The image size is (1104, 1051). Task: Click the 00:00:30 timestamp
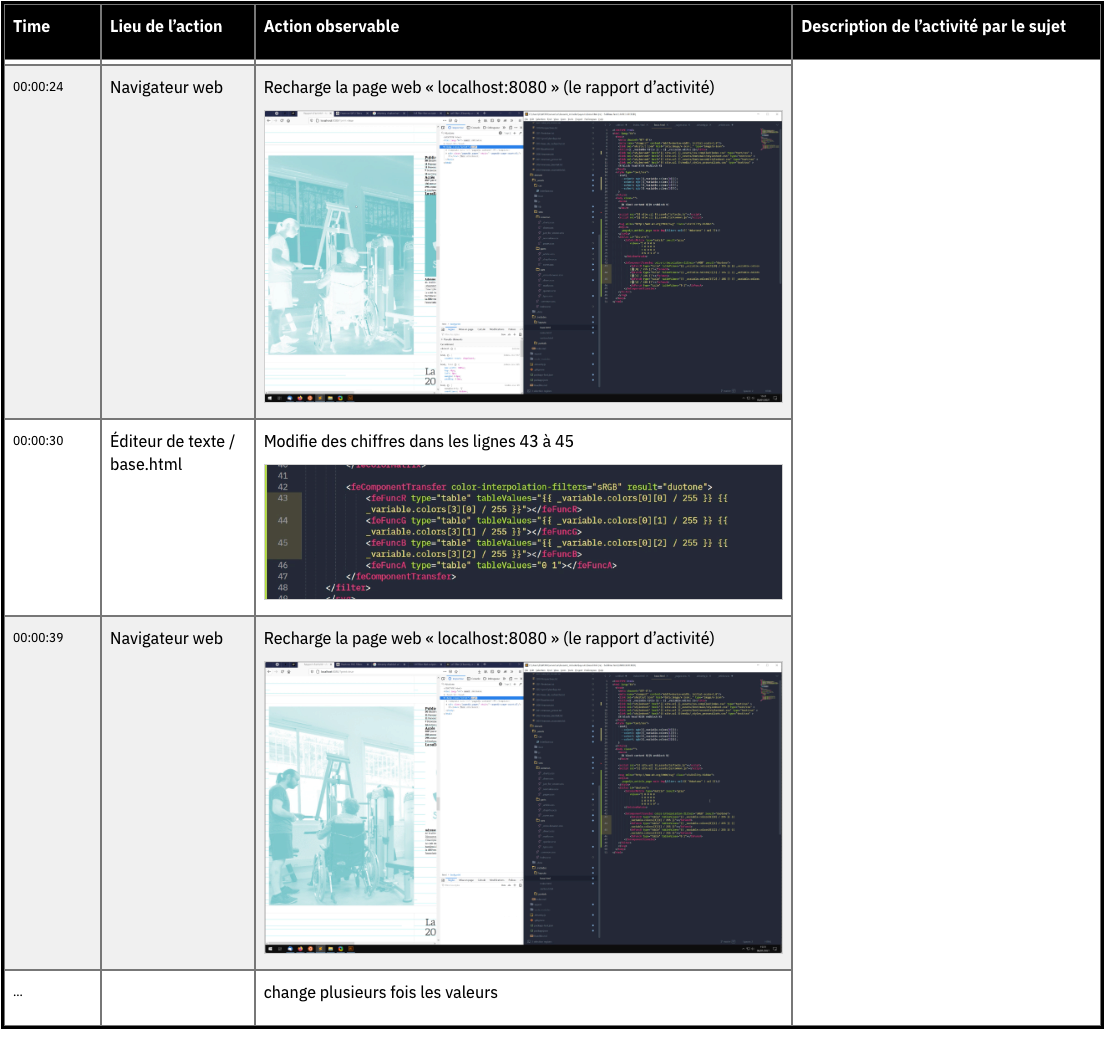[38, 441]
